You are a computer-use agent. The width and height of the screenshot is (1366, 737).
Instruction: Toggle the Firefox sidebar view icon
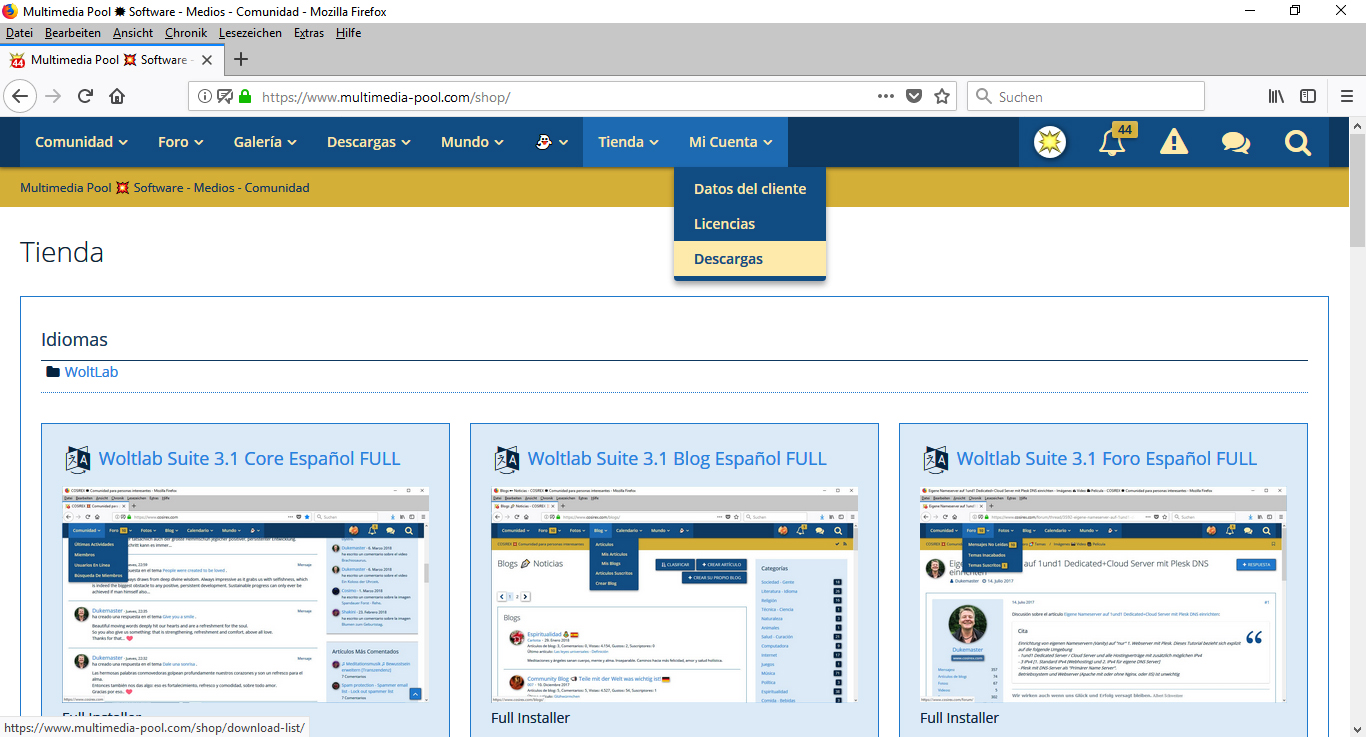click(x=1307, y=97)
